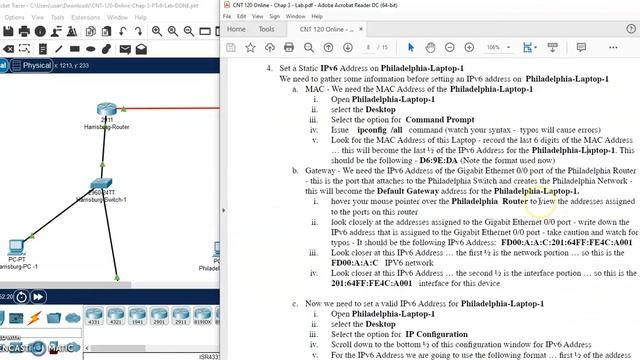Click the Print icon in Packet Tracer toolbar
The width and height of the screenshot is (640, 360).
[24, 31]
